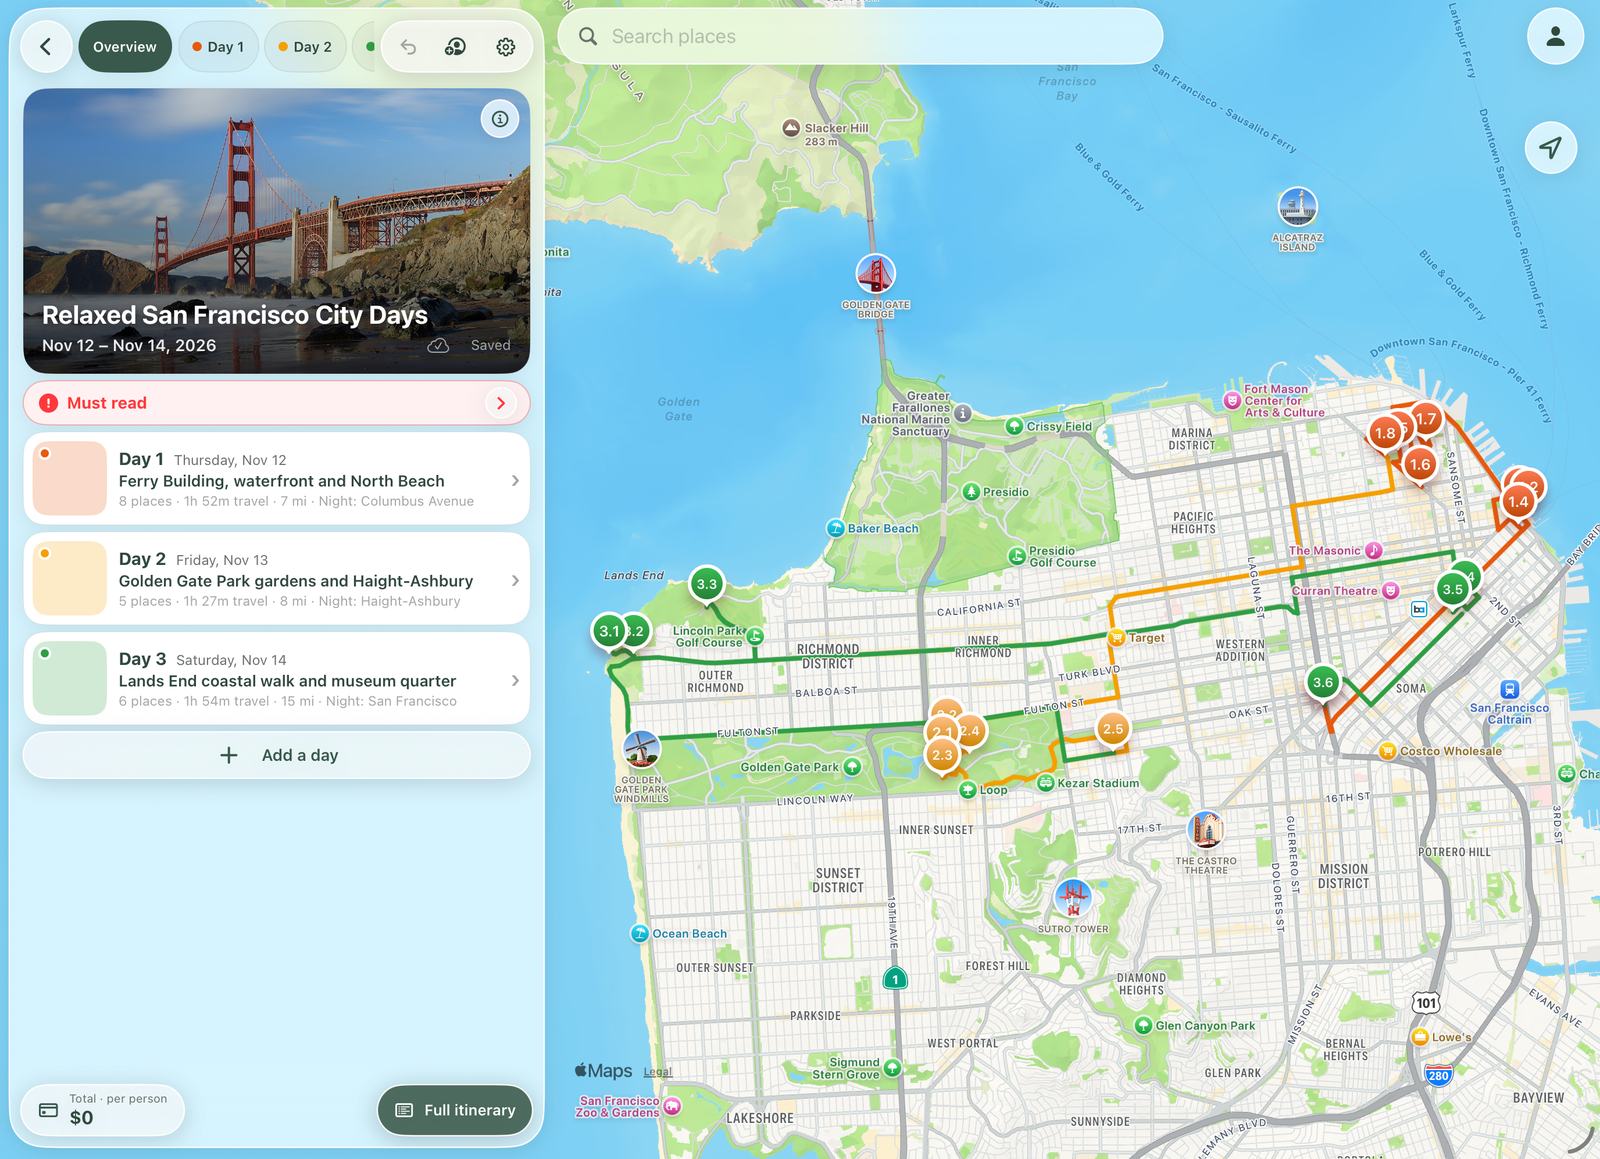
Task: Click the Kezar Stadium marker
Action: (1046, 783)
